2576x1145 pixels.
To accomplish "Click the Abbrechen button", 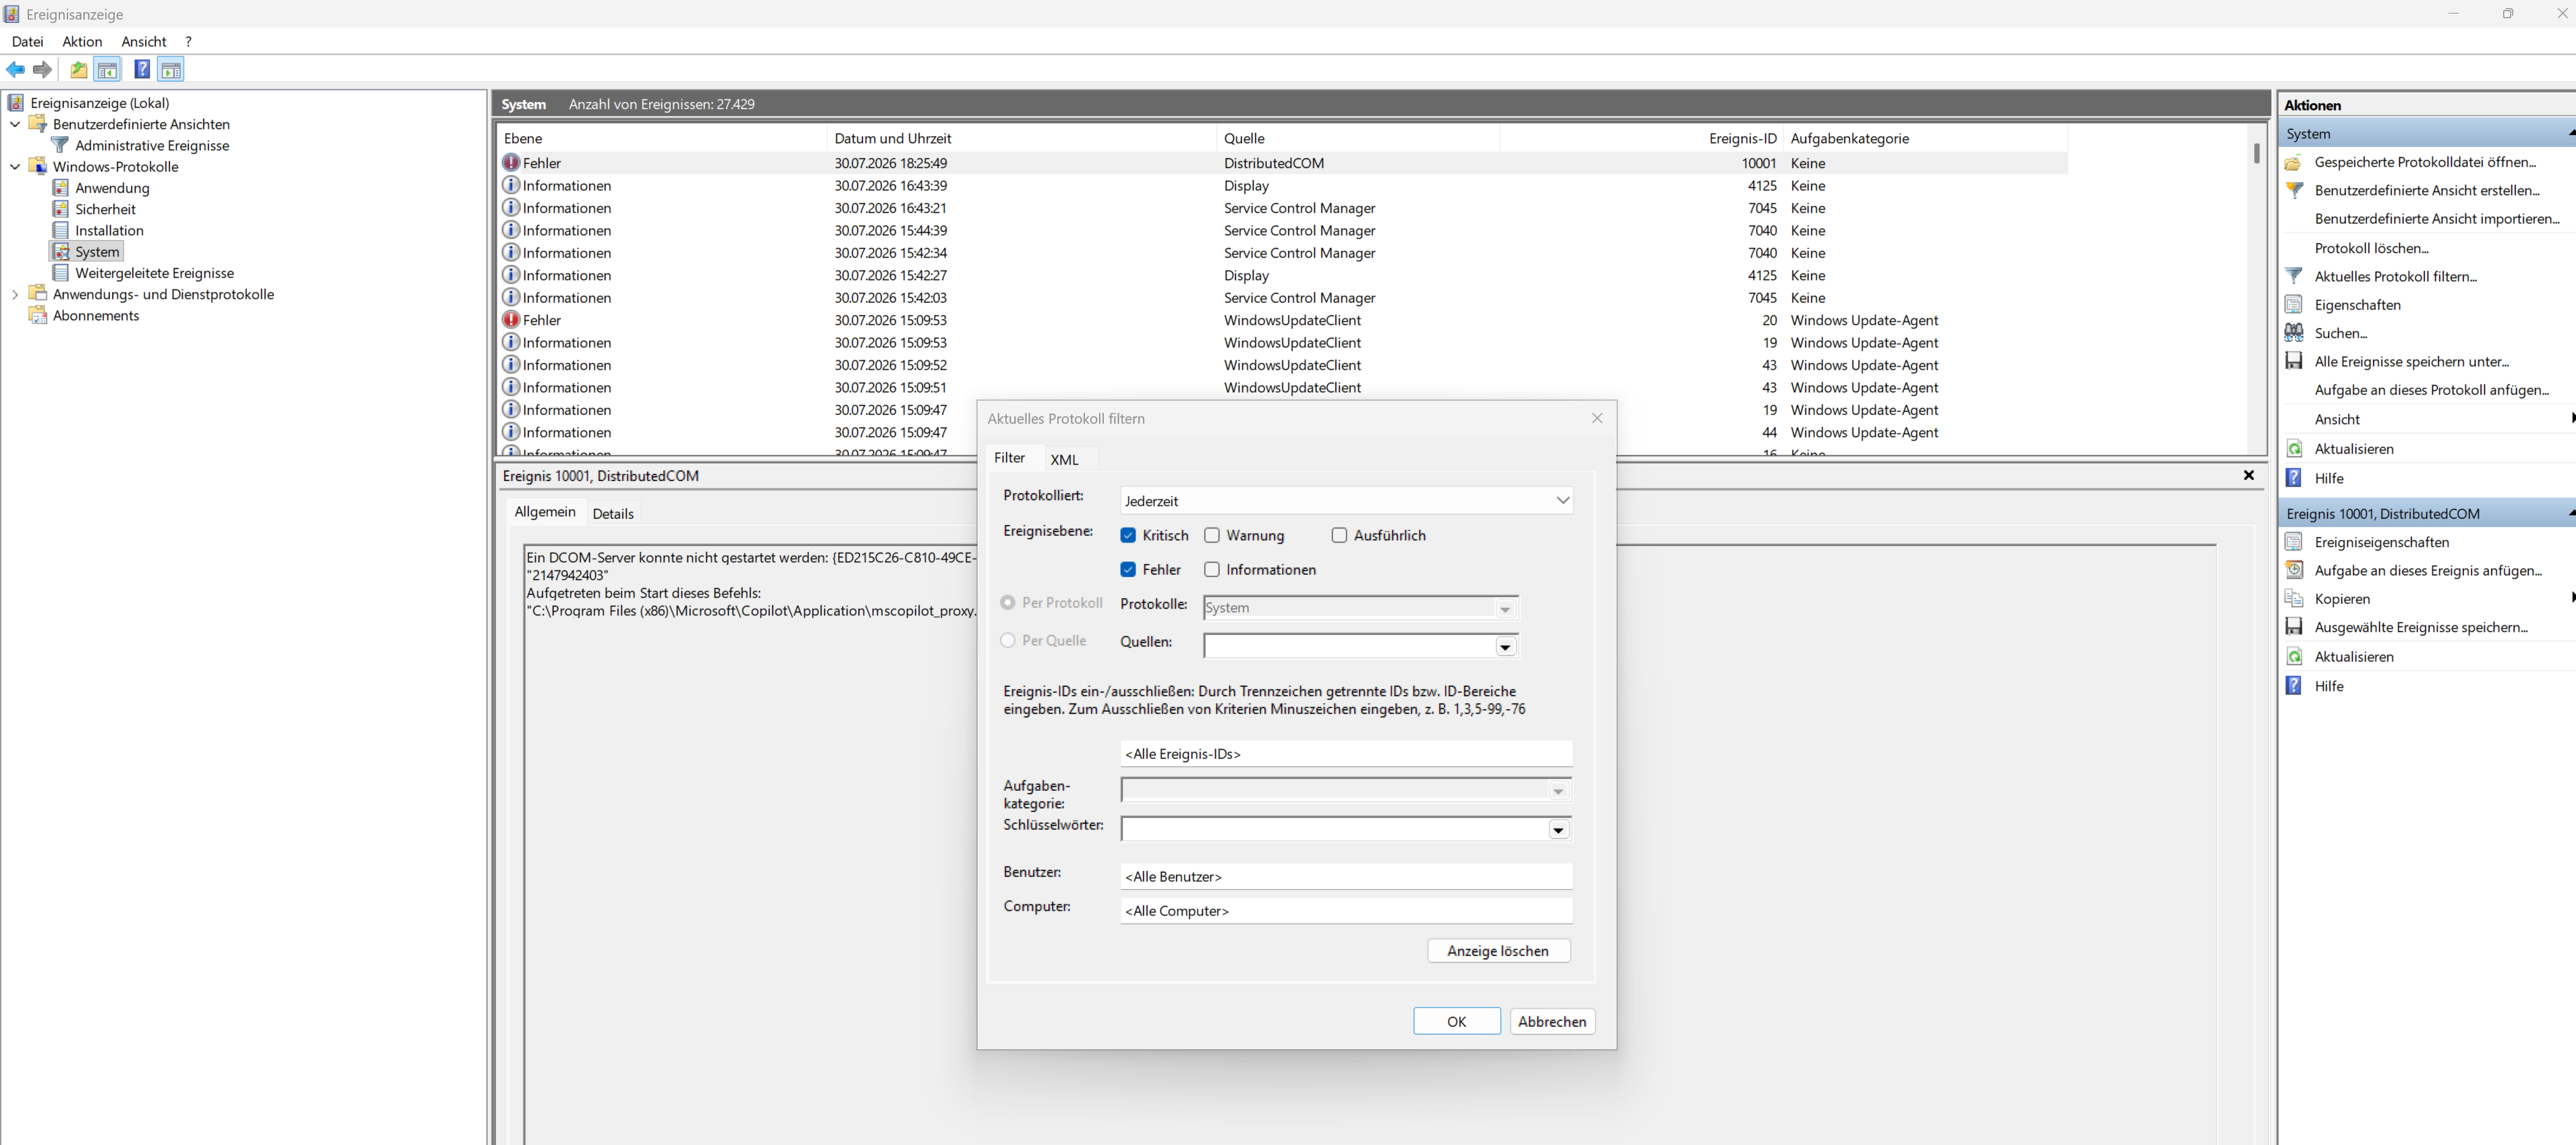I will click(x=1552, y=1021).
